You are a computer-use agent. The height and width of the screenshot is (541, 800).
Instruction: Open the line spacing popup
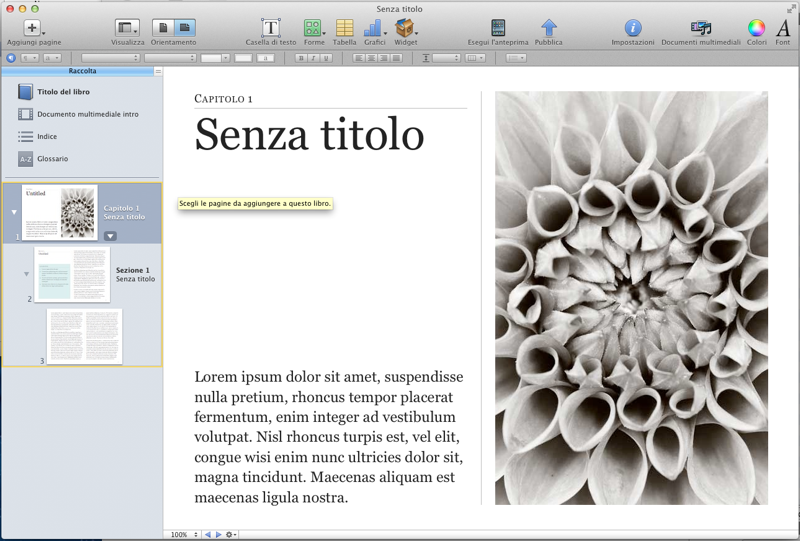[x=446, y=58]
